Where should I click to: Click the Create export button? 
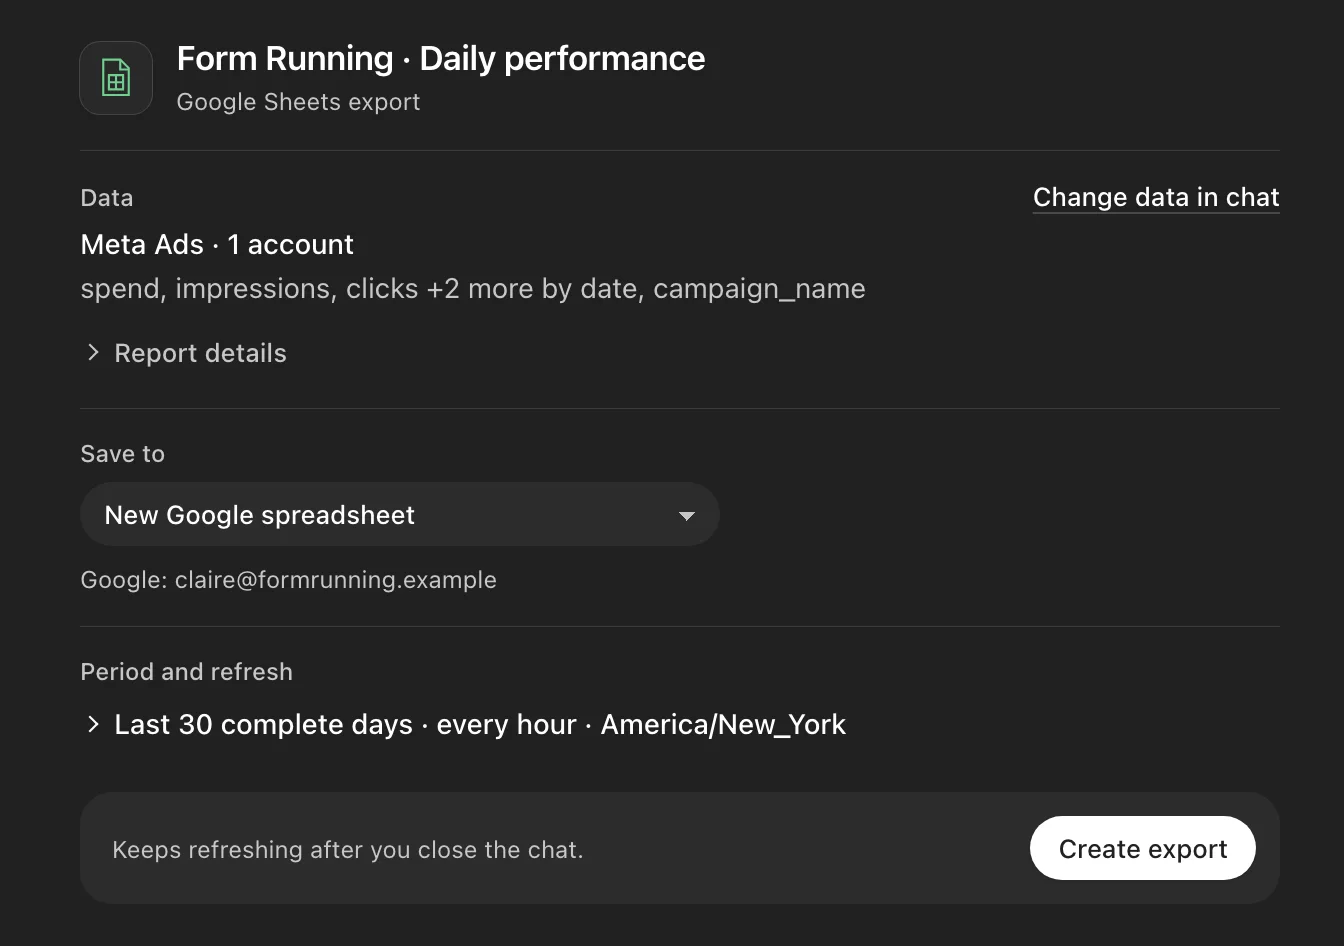[x=1143, y=849]
